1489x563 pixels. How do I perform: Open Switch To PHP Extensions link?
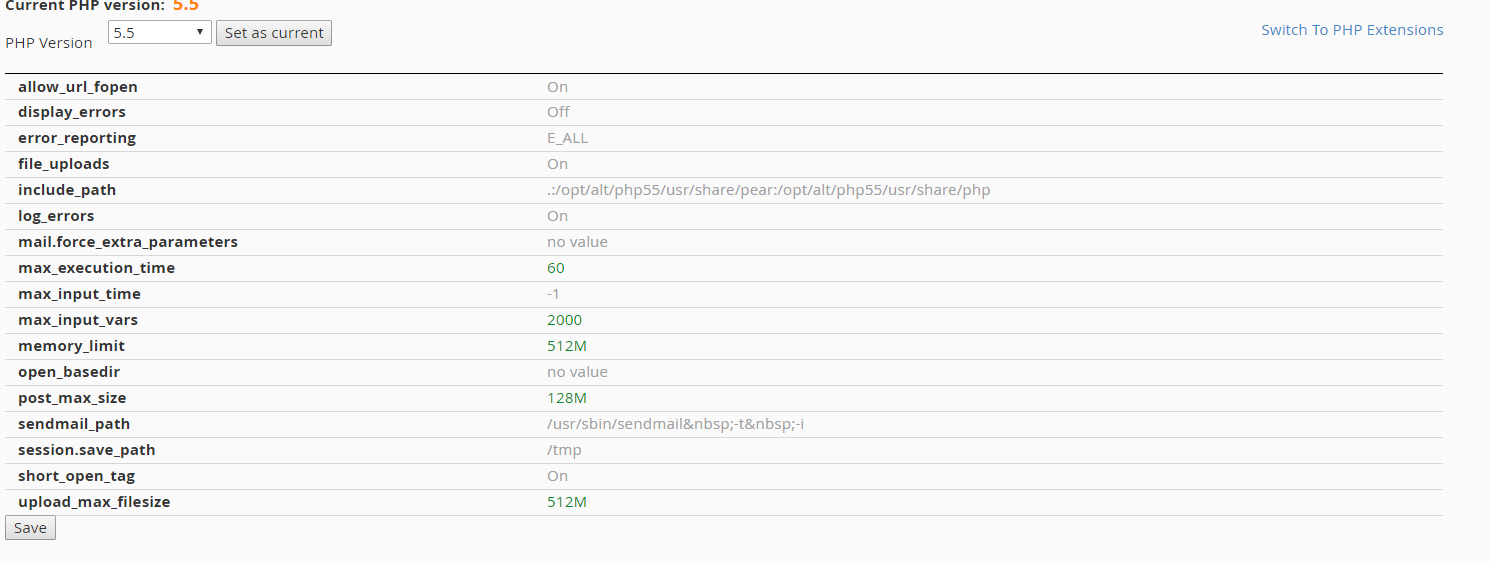click(x=1352, y=30)
